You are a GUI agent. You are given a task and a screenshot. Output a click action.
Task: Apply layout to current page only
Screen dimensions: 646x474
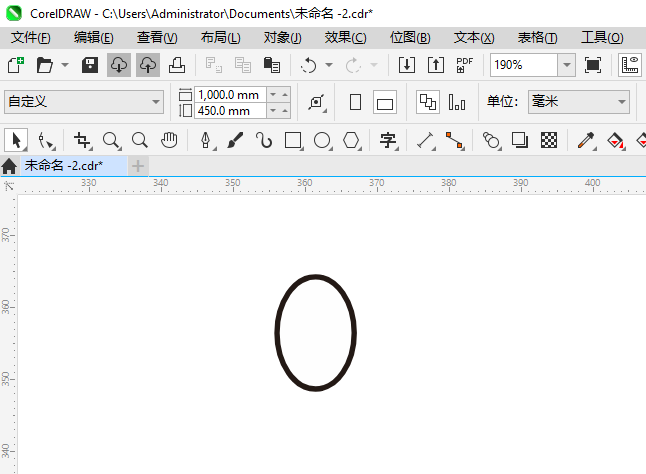coord(457,102)
